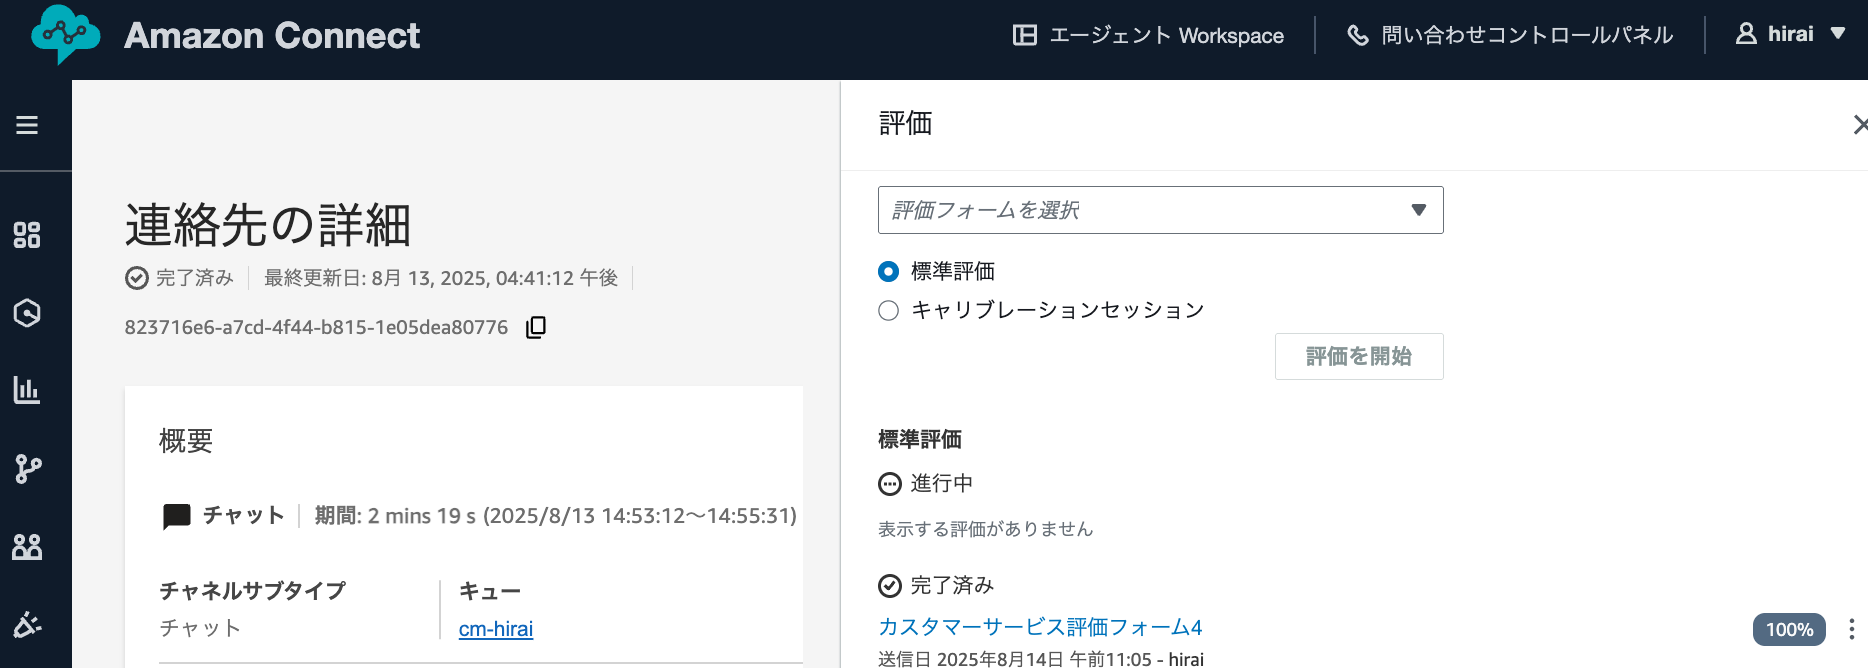Click the chat bubble icon in summary
Image resolution: width=1868 pixels, height=668 pixels.
point(177,516)
